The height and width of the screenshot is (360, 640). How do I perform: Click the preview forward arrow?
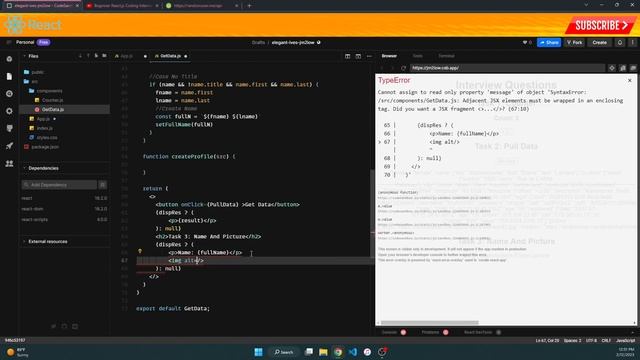392,68
